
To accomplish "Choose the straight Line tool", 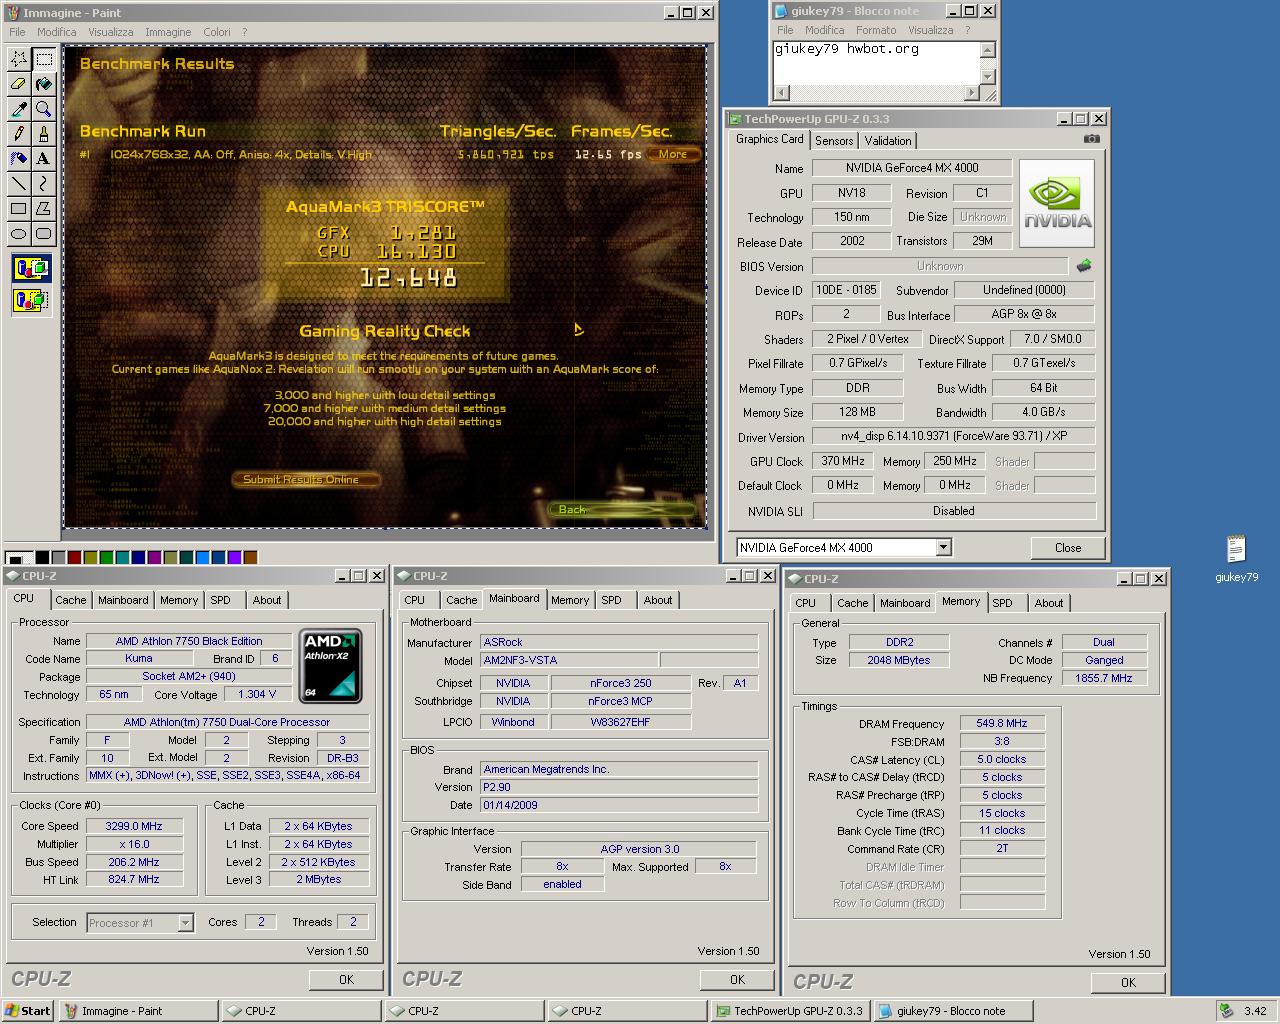I will [x=18, y=183].
